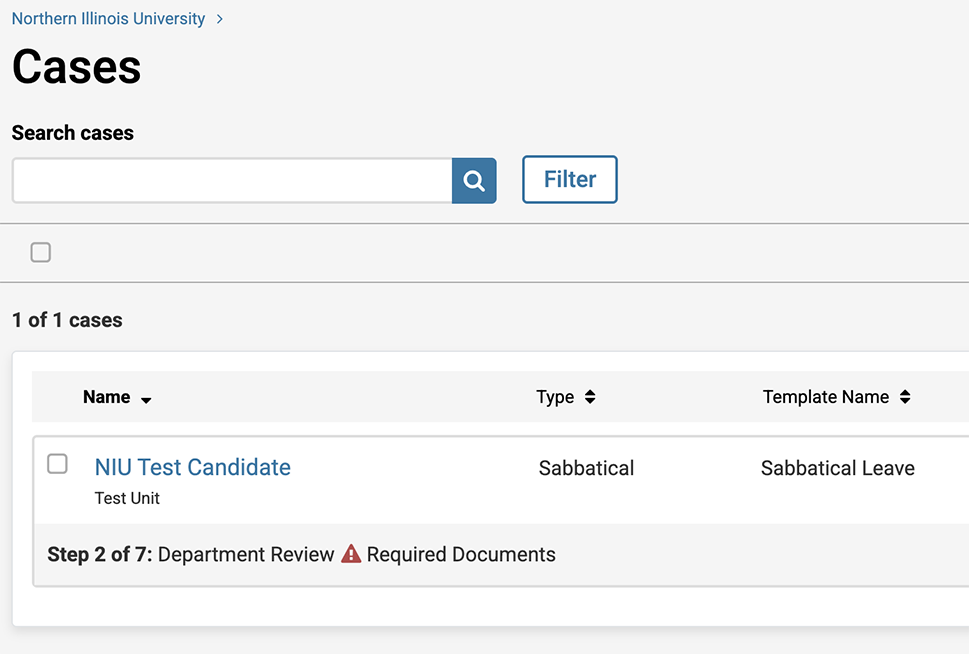Open the NIU Test Candidate case

pos(192,467)
